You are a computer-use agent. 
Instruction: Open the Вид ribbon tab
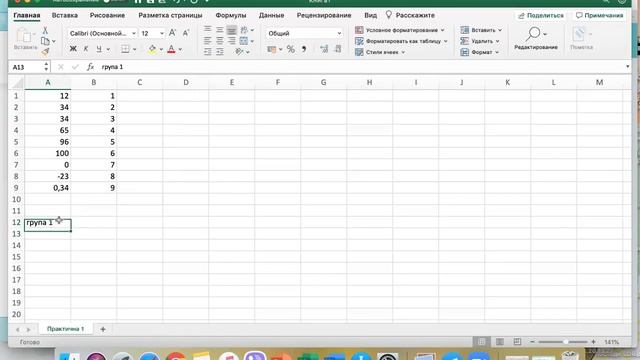point(371,16)
